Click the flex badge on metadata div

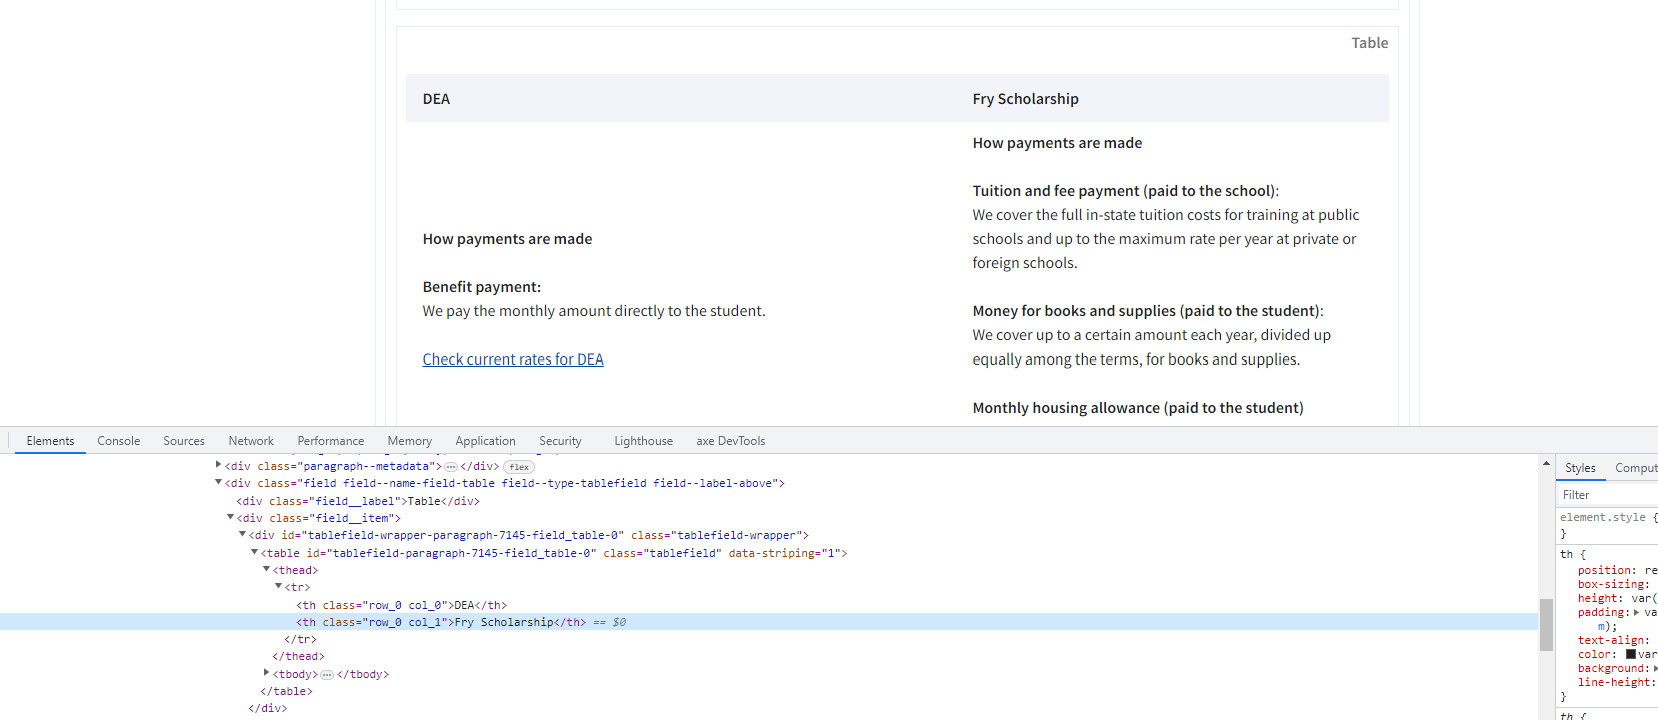519,467
